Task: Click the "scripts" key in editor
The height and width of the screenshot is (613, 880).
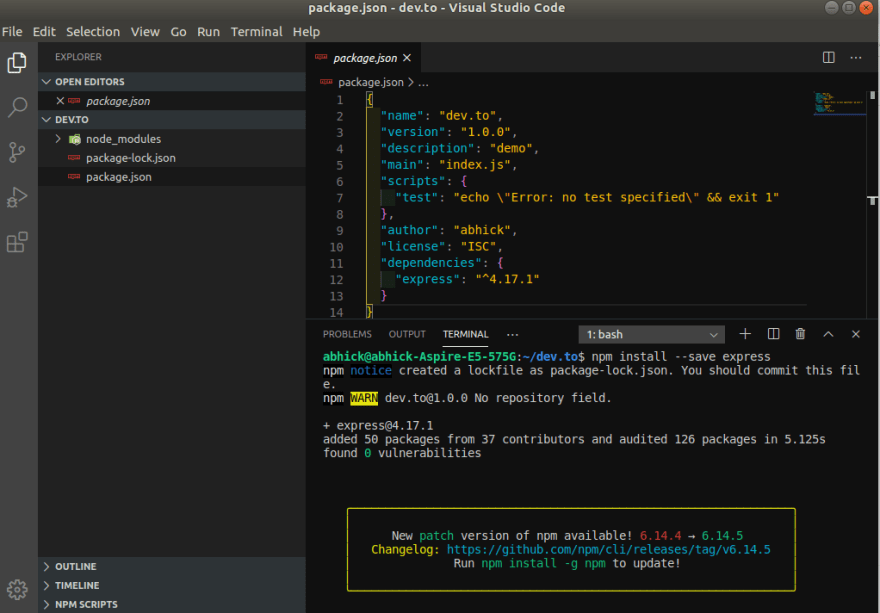Action: coord(412,181)
